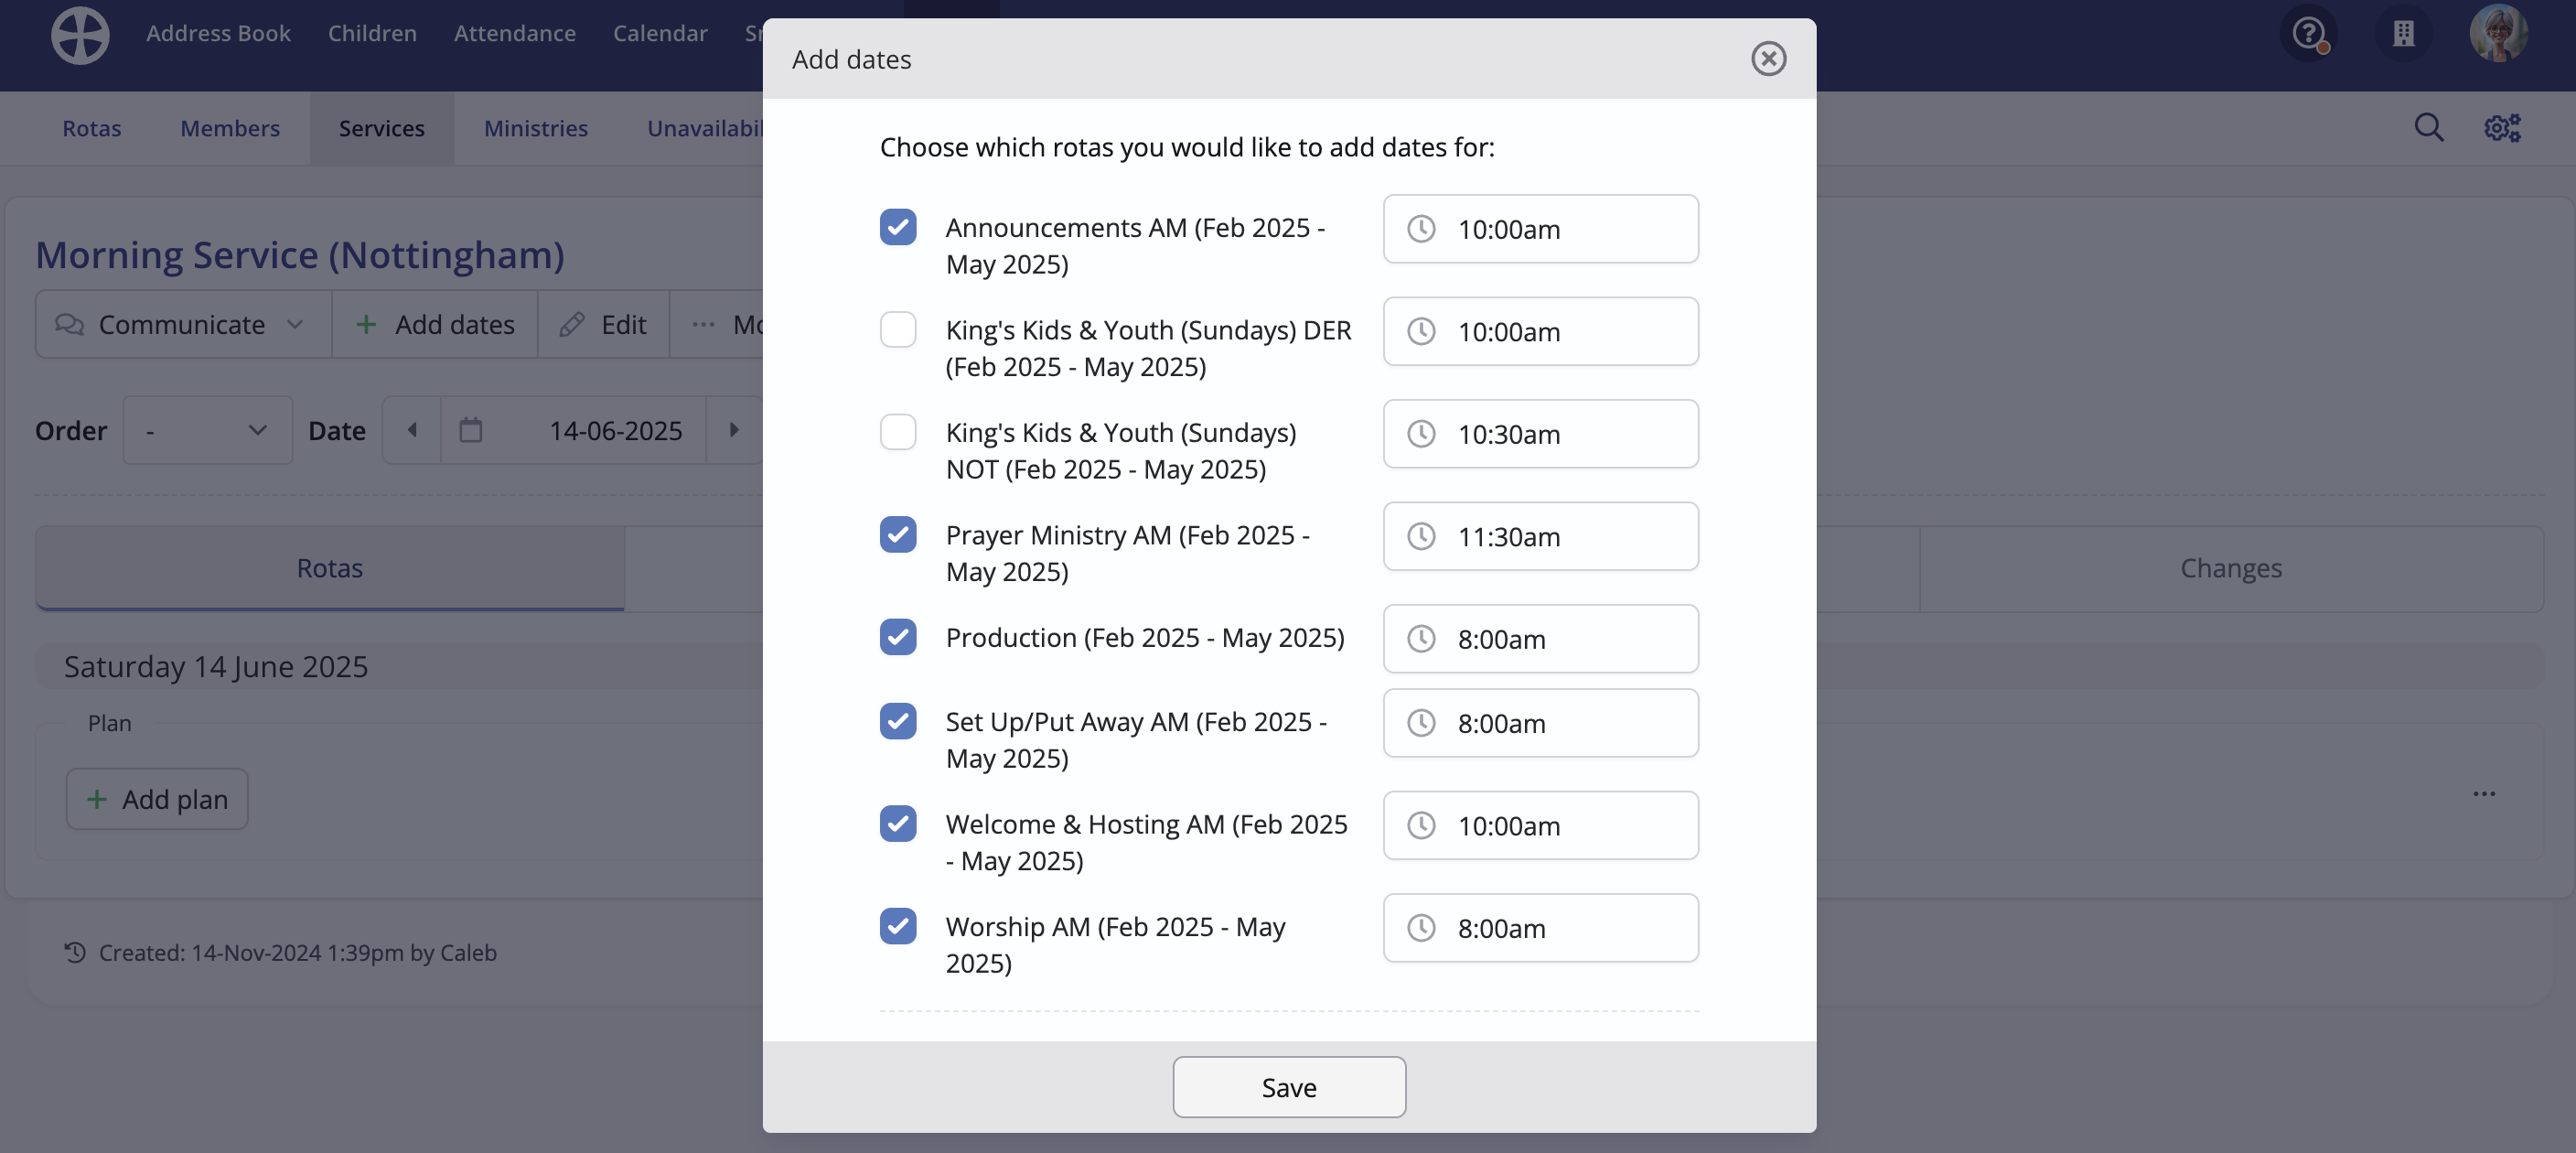2576x1153 pixels.
Task: Open the Order dropdown
Action: (208, 430)
